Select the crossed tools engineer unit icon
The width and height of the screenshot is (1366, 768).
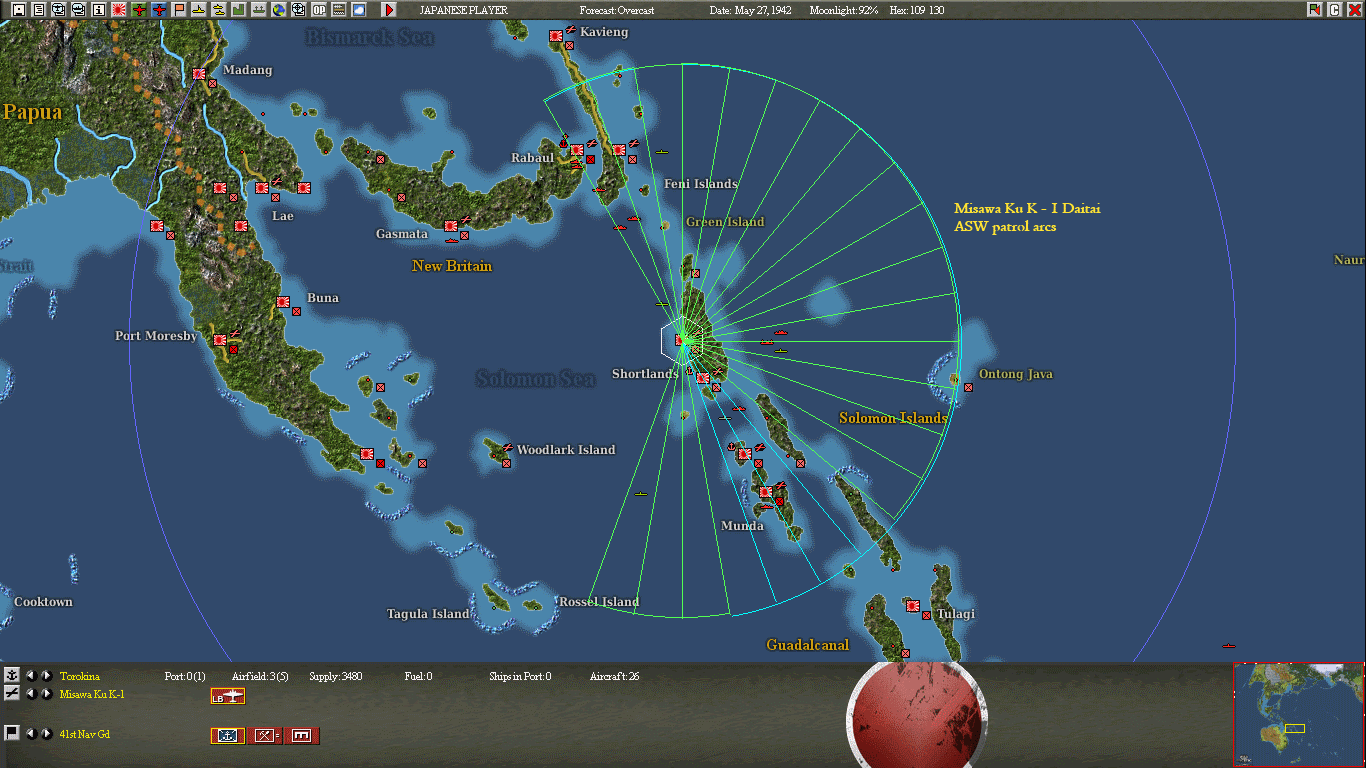point(264,736)
